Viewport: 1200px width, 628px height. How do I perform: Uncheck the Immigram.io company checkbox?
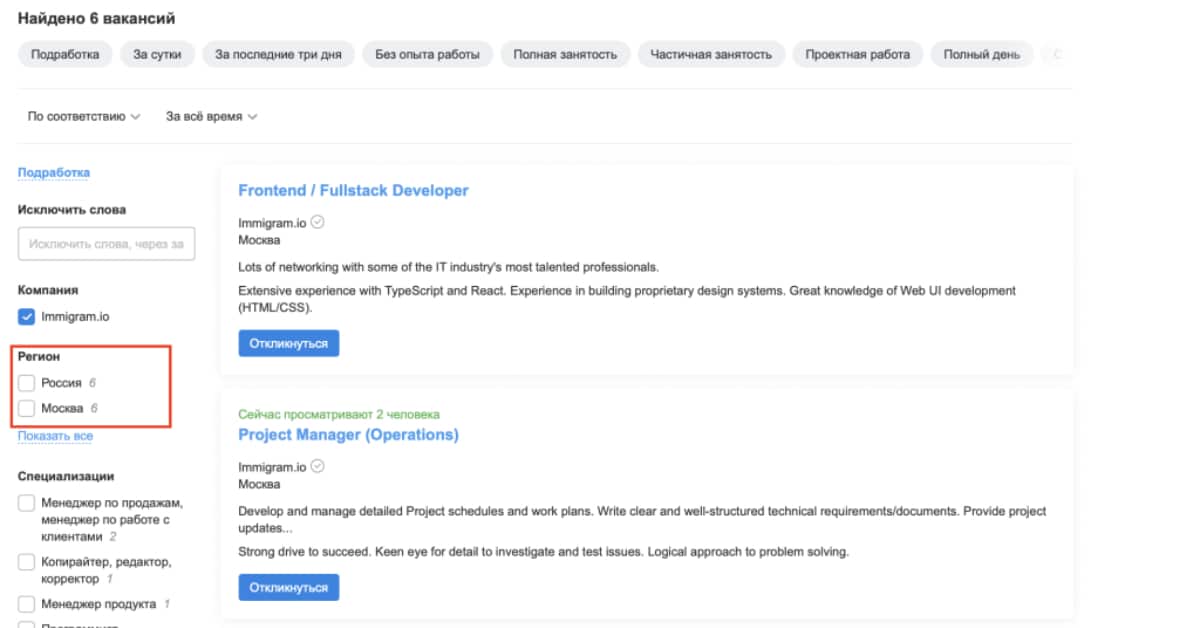coord(27,317)
